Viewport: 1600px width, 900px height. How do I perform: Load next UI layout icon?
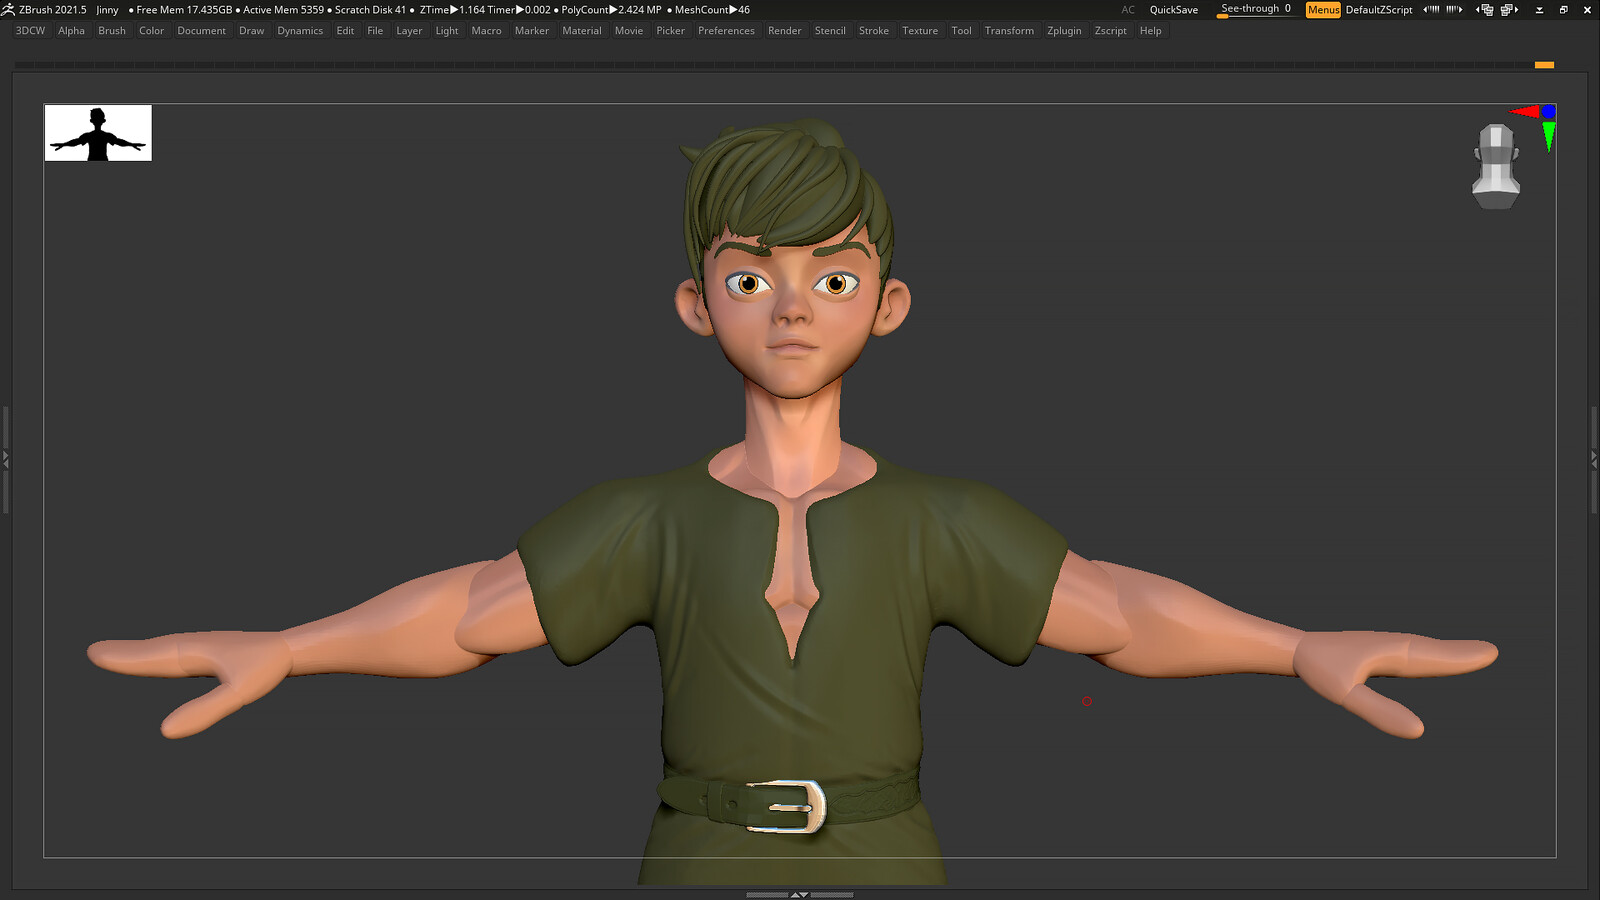1510,9
